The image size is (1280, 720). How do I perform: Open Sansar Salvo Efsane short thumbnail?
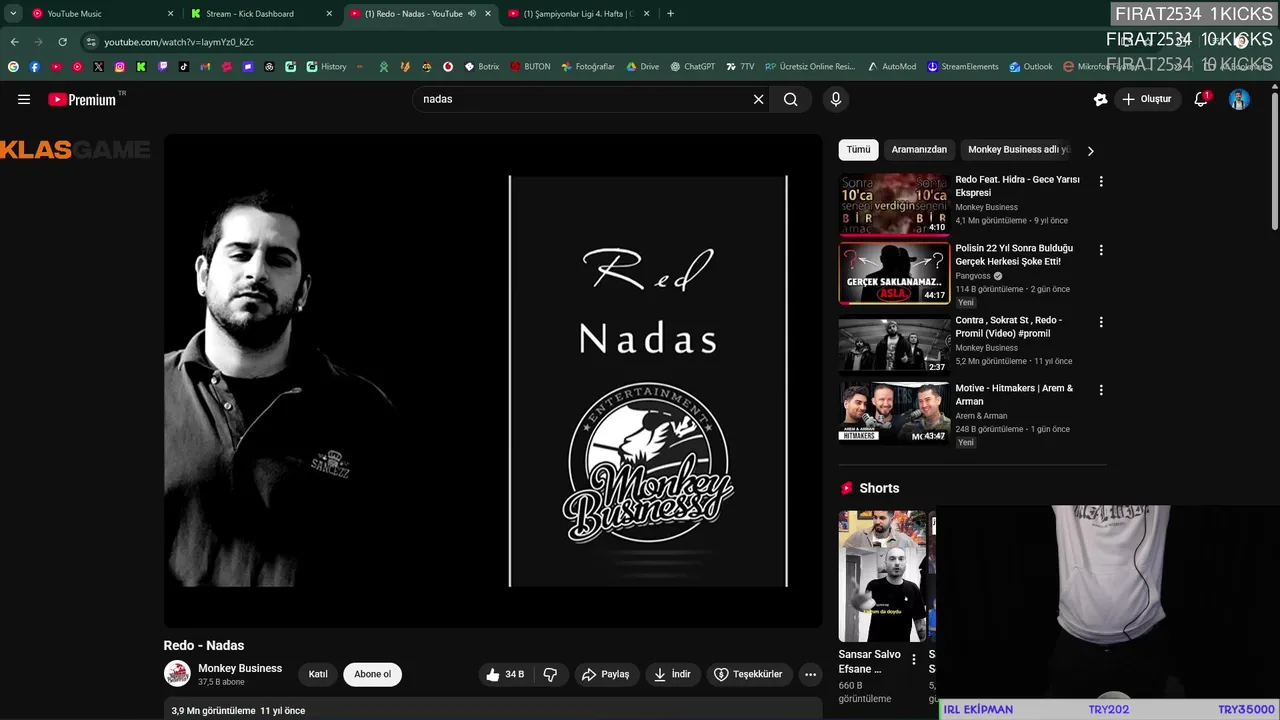coord(882,576)
